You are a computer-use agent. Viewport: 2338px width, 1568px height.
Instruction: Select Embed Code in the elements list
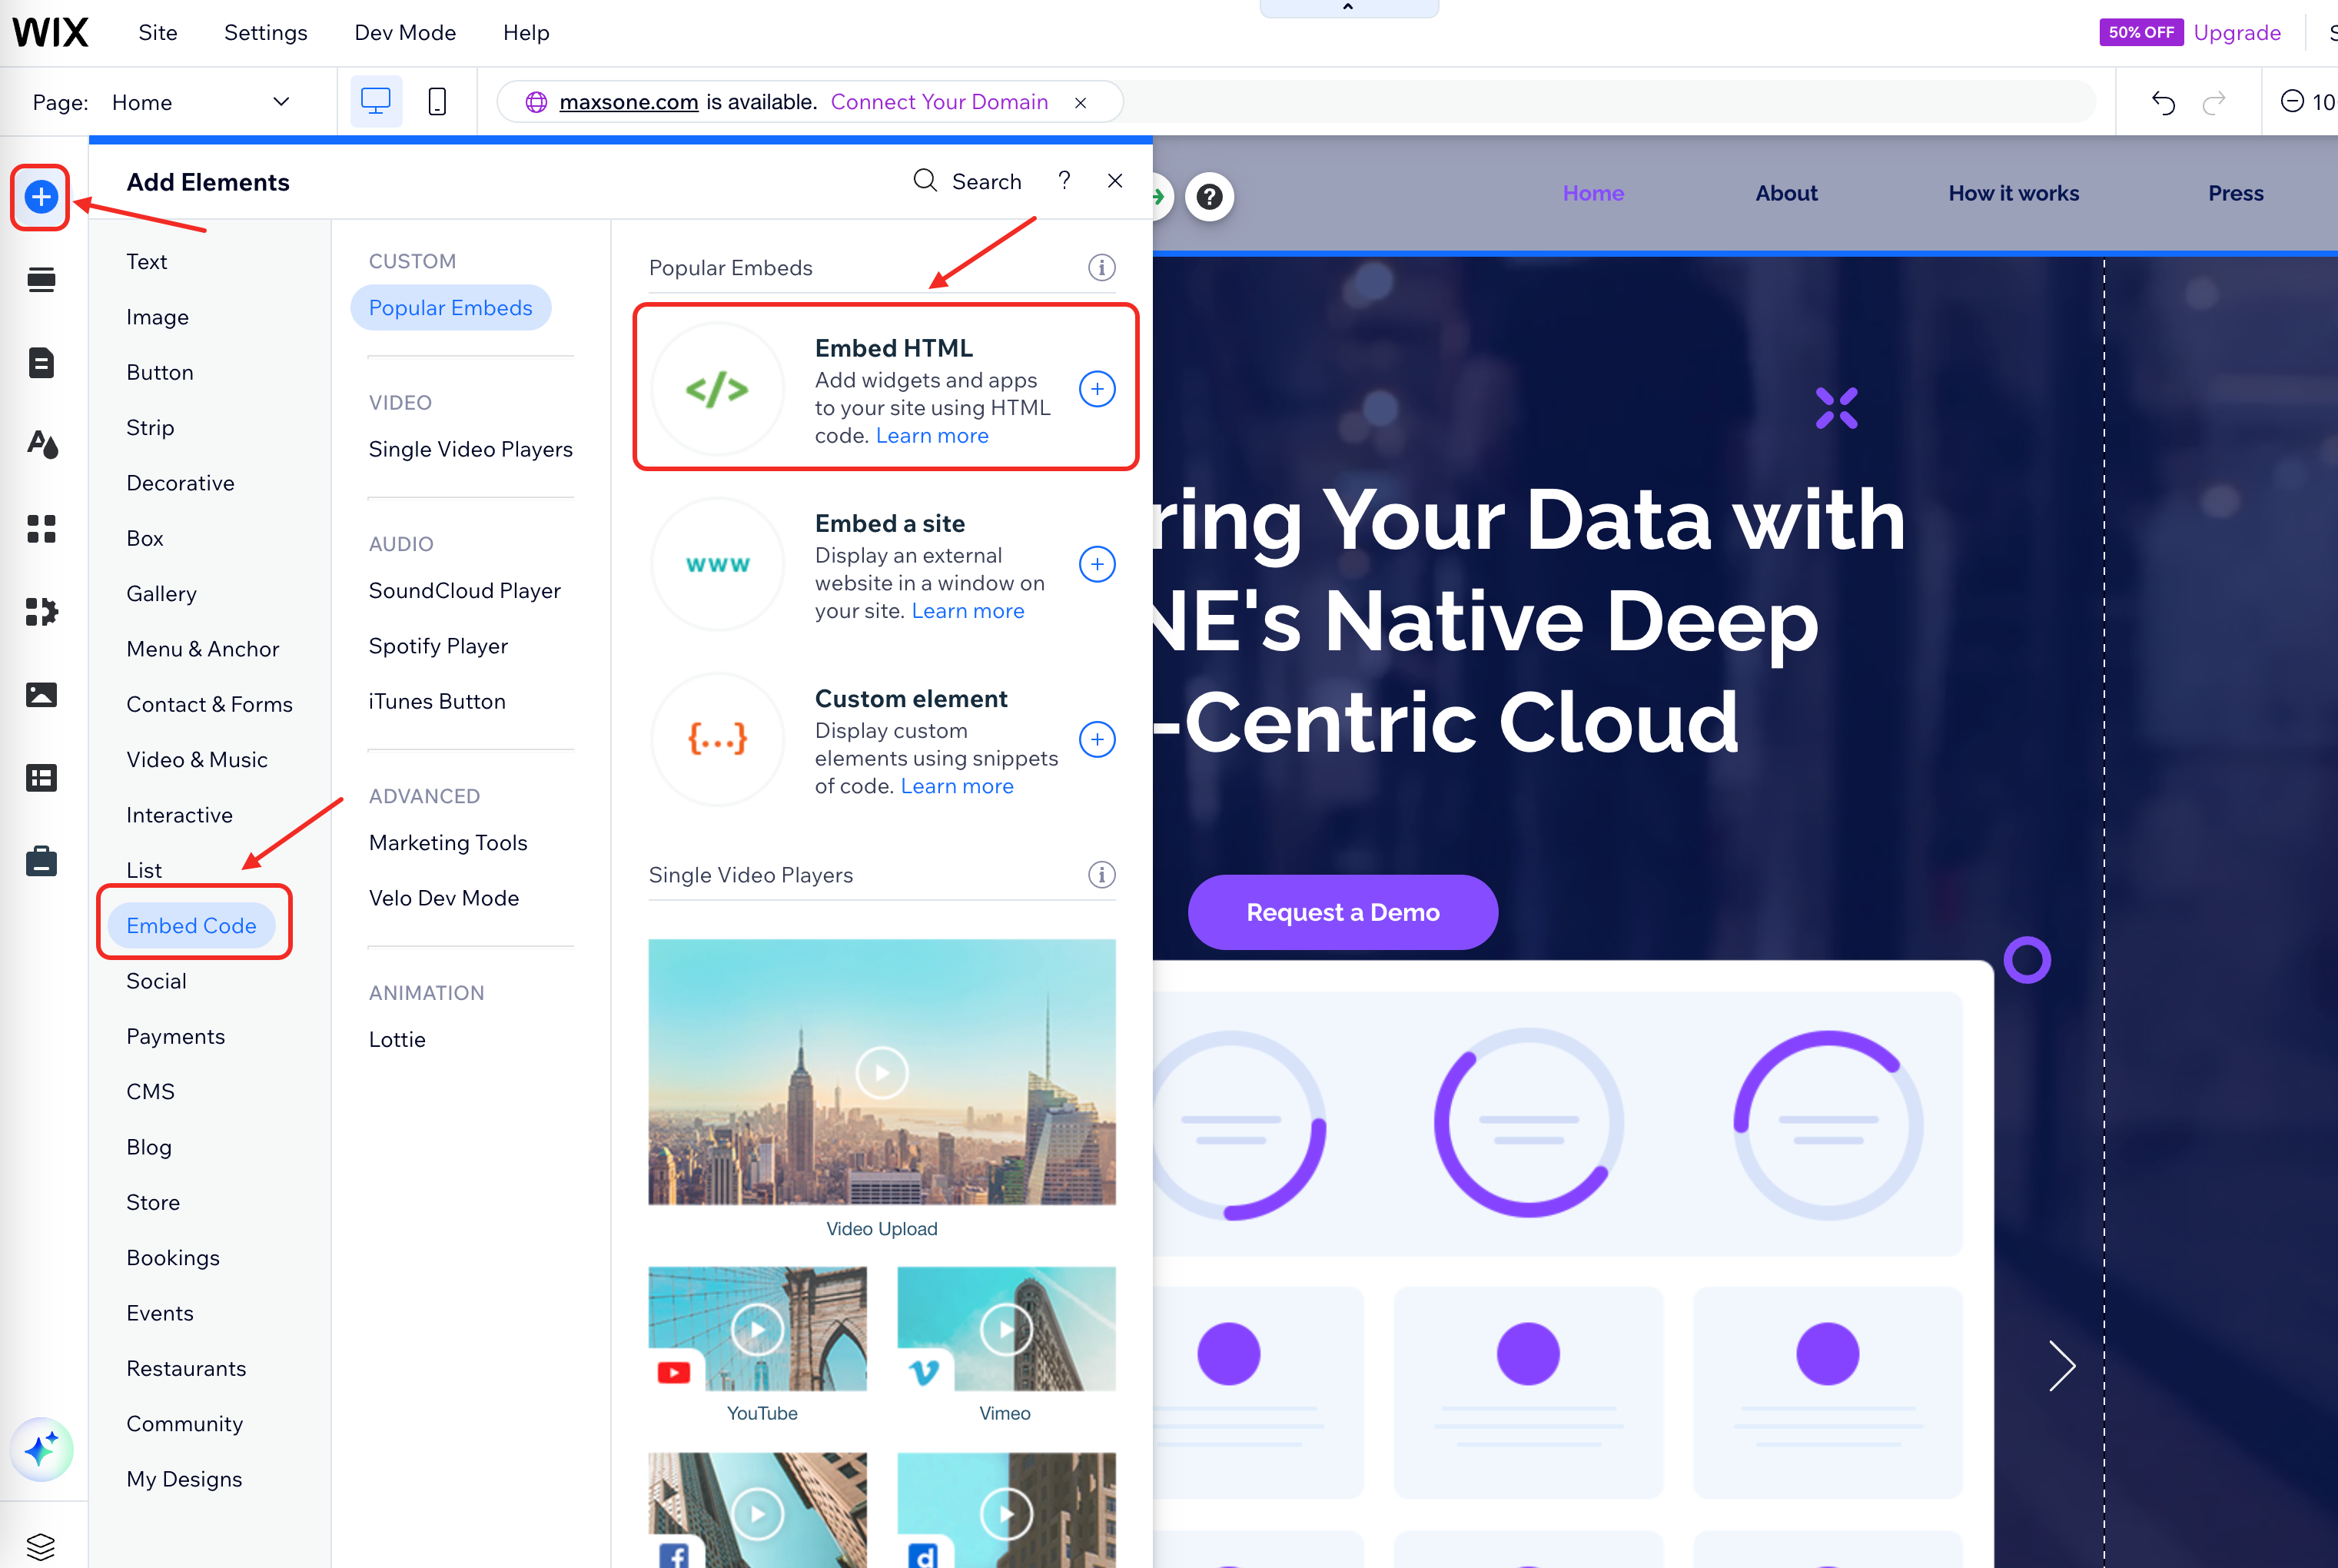tap(191, 925)
